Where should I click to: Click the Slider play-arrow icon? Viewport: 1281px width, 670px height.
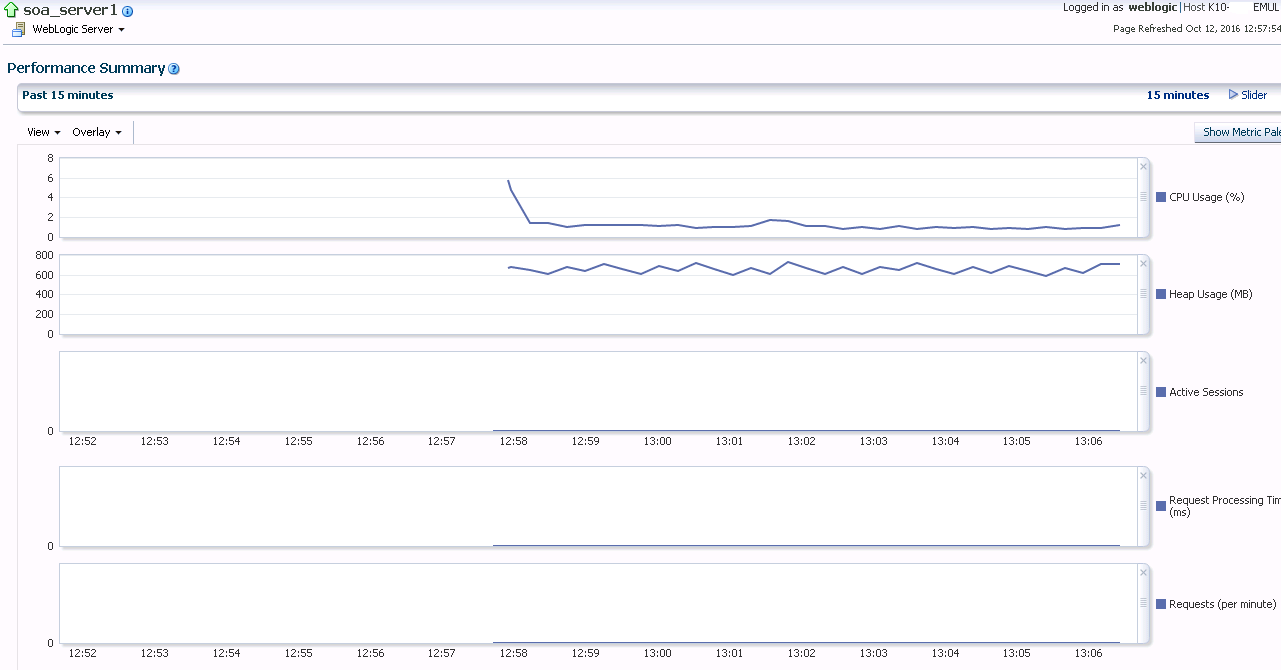pos(1233,95)
